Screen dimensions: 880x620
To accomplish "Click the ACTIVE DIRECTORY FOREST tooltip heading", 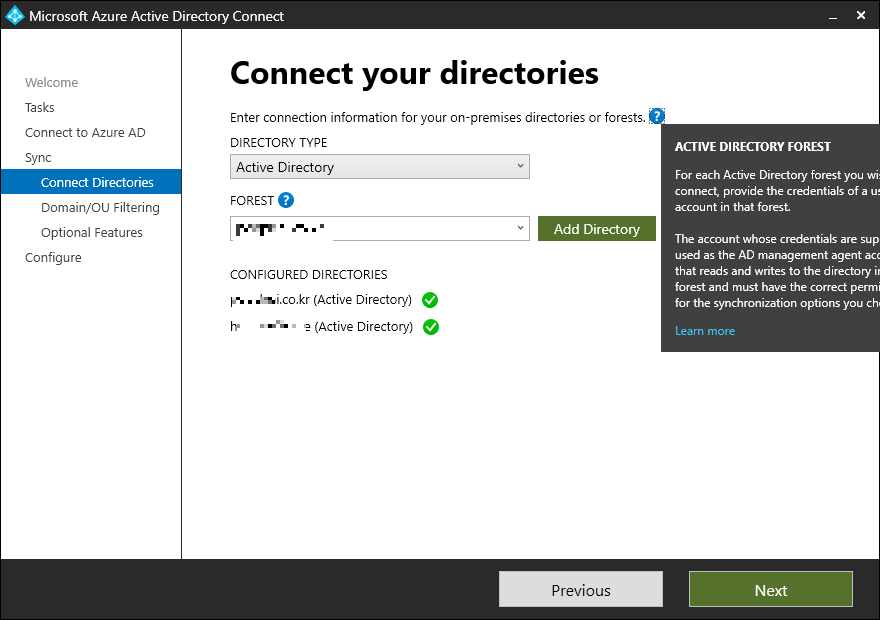I will (753, 147).
